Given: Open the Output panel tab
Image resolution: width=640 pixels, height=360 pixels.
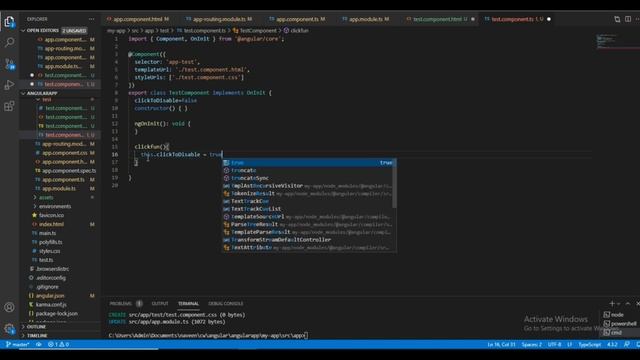Looking at the screenshot, I should (160, 304).
